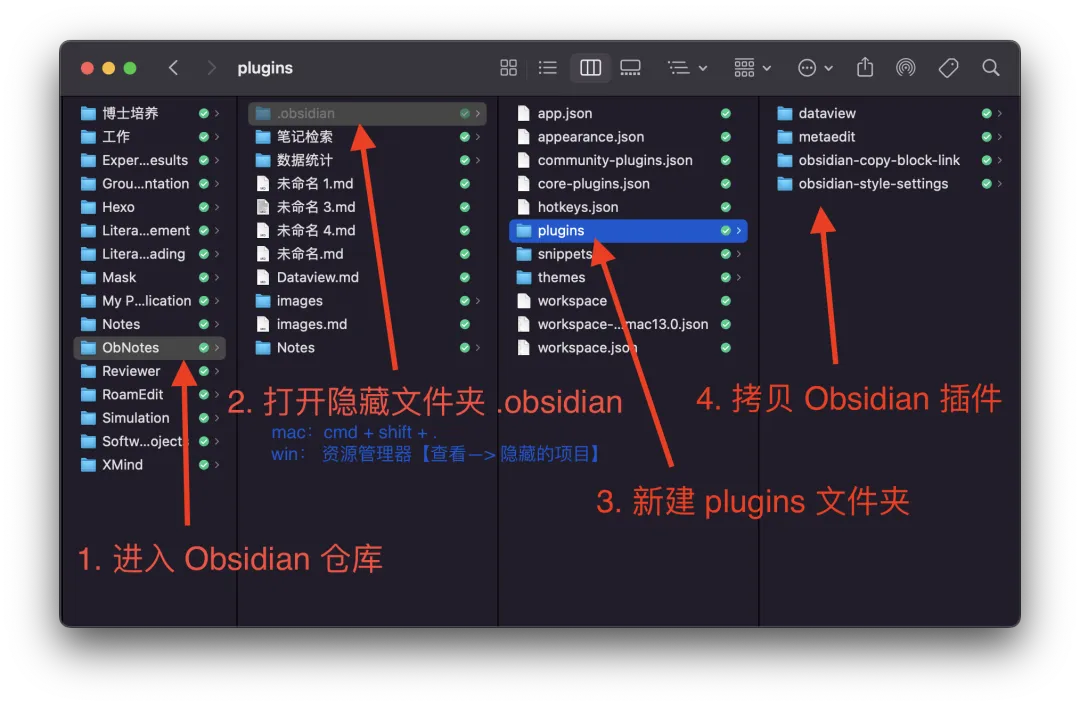Select the Reviewer folder
1080x706 pixels.
click(x=149, y=371)
